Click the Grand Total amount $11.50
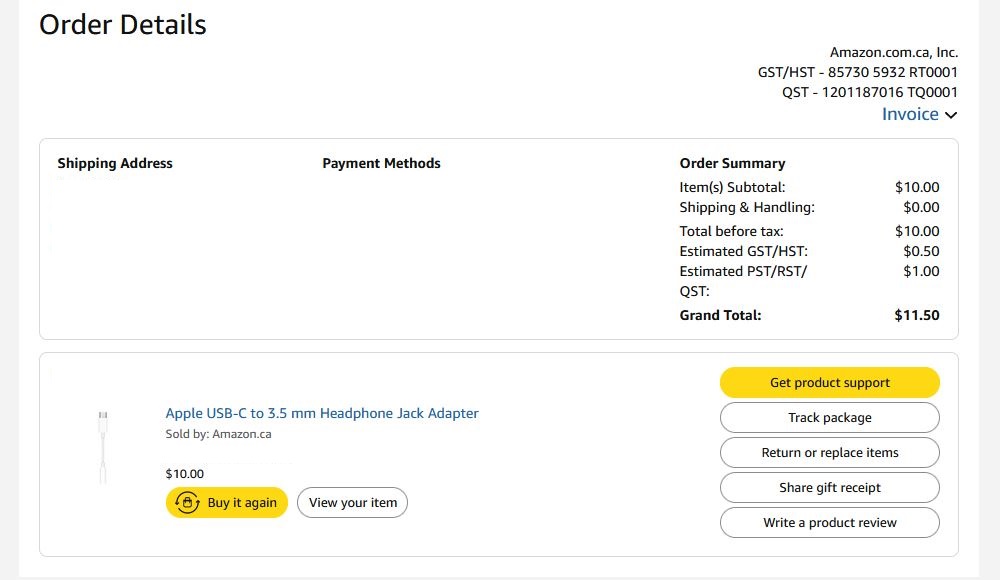Image resolution: width=1000 pixels, height=580 pixels. click(x=916, y=315)
